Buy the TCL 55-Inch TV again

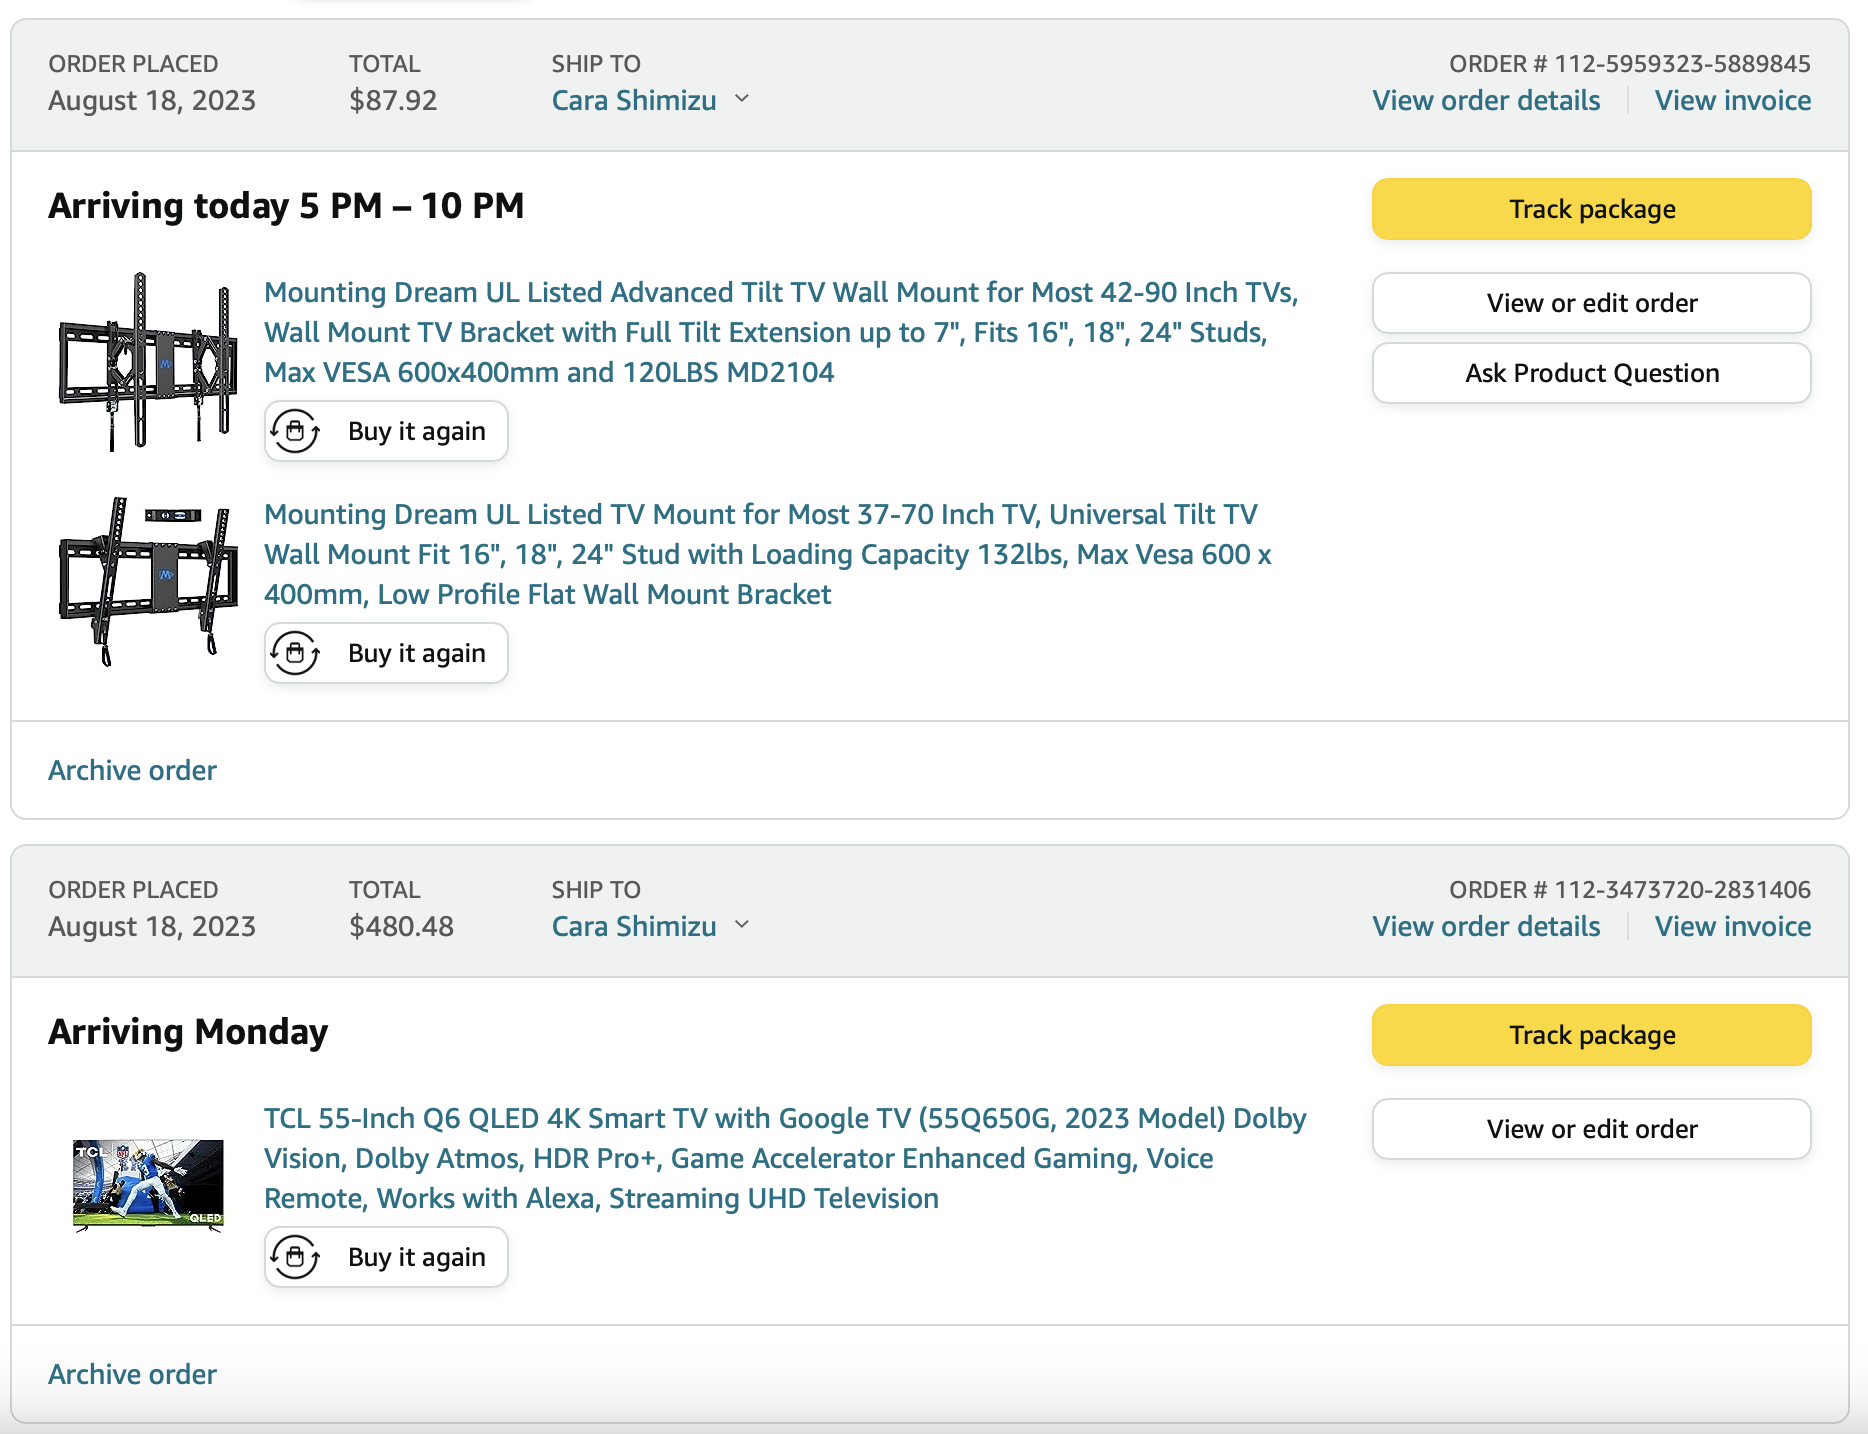pos(386,1257)
